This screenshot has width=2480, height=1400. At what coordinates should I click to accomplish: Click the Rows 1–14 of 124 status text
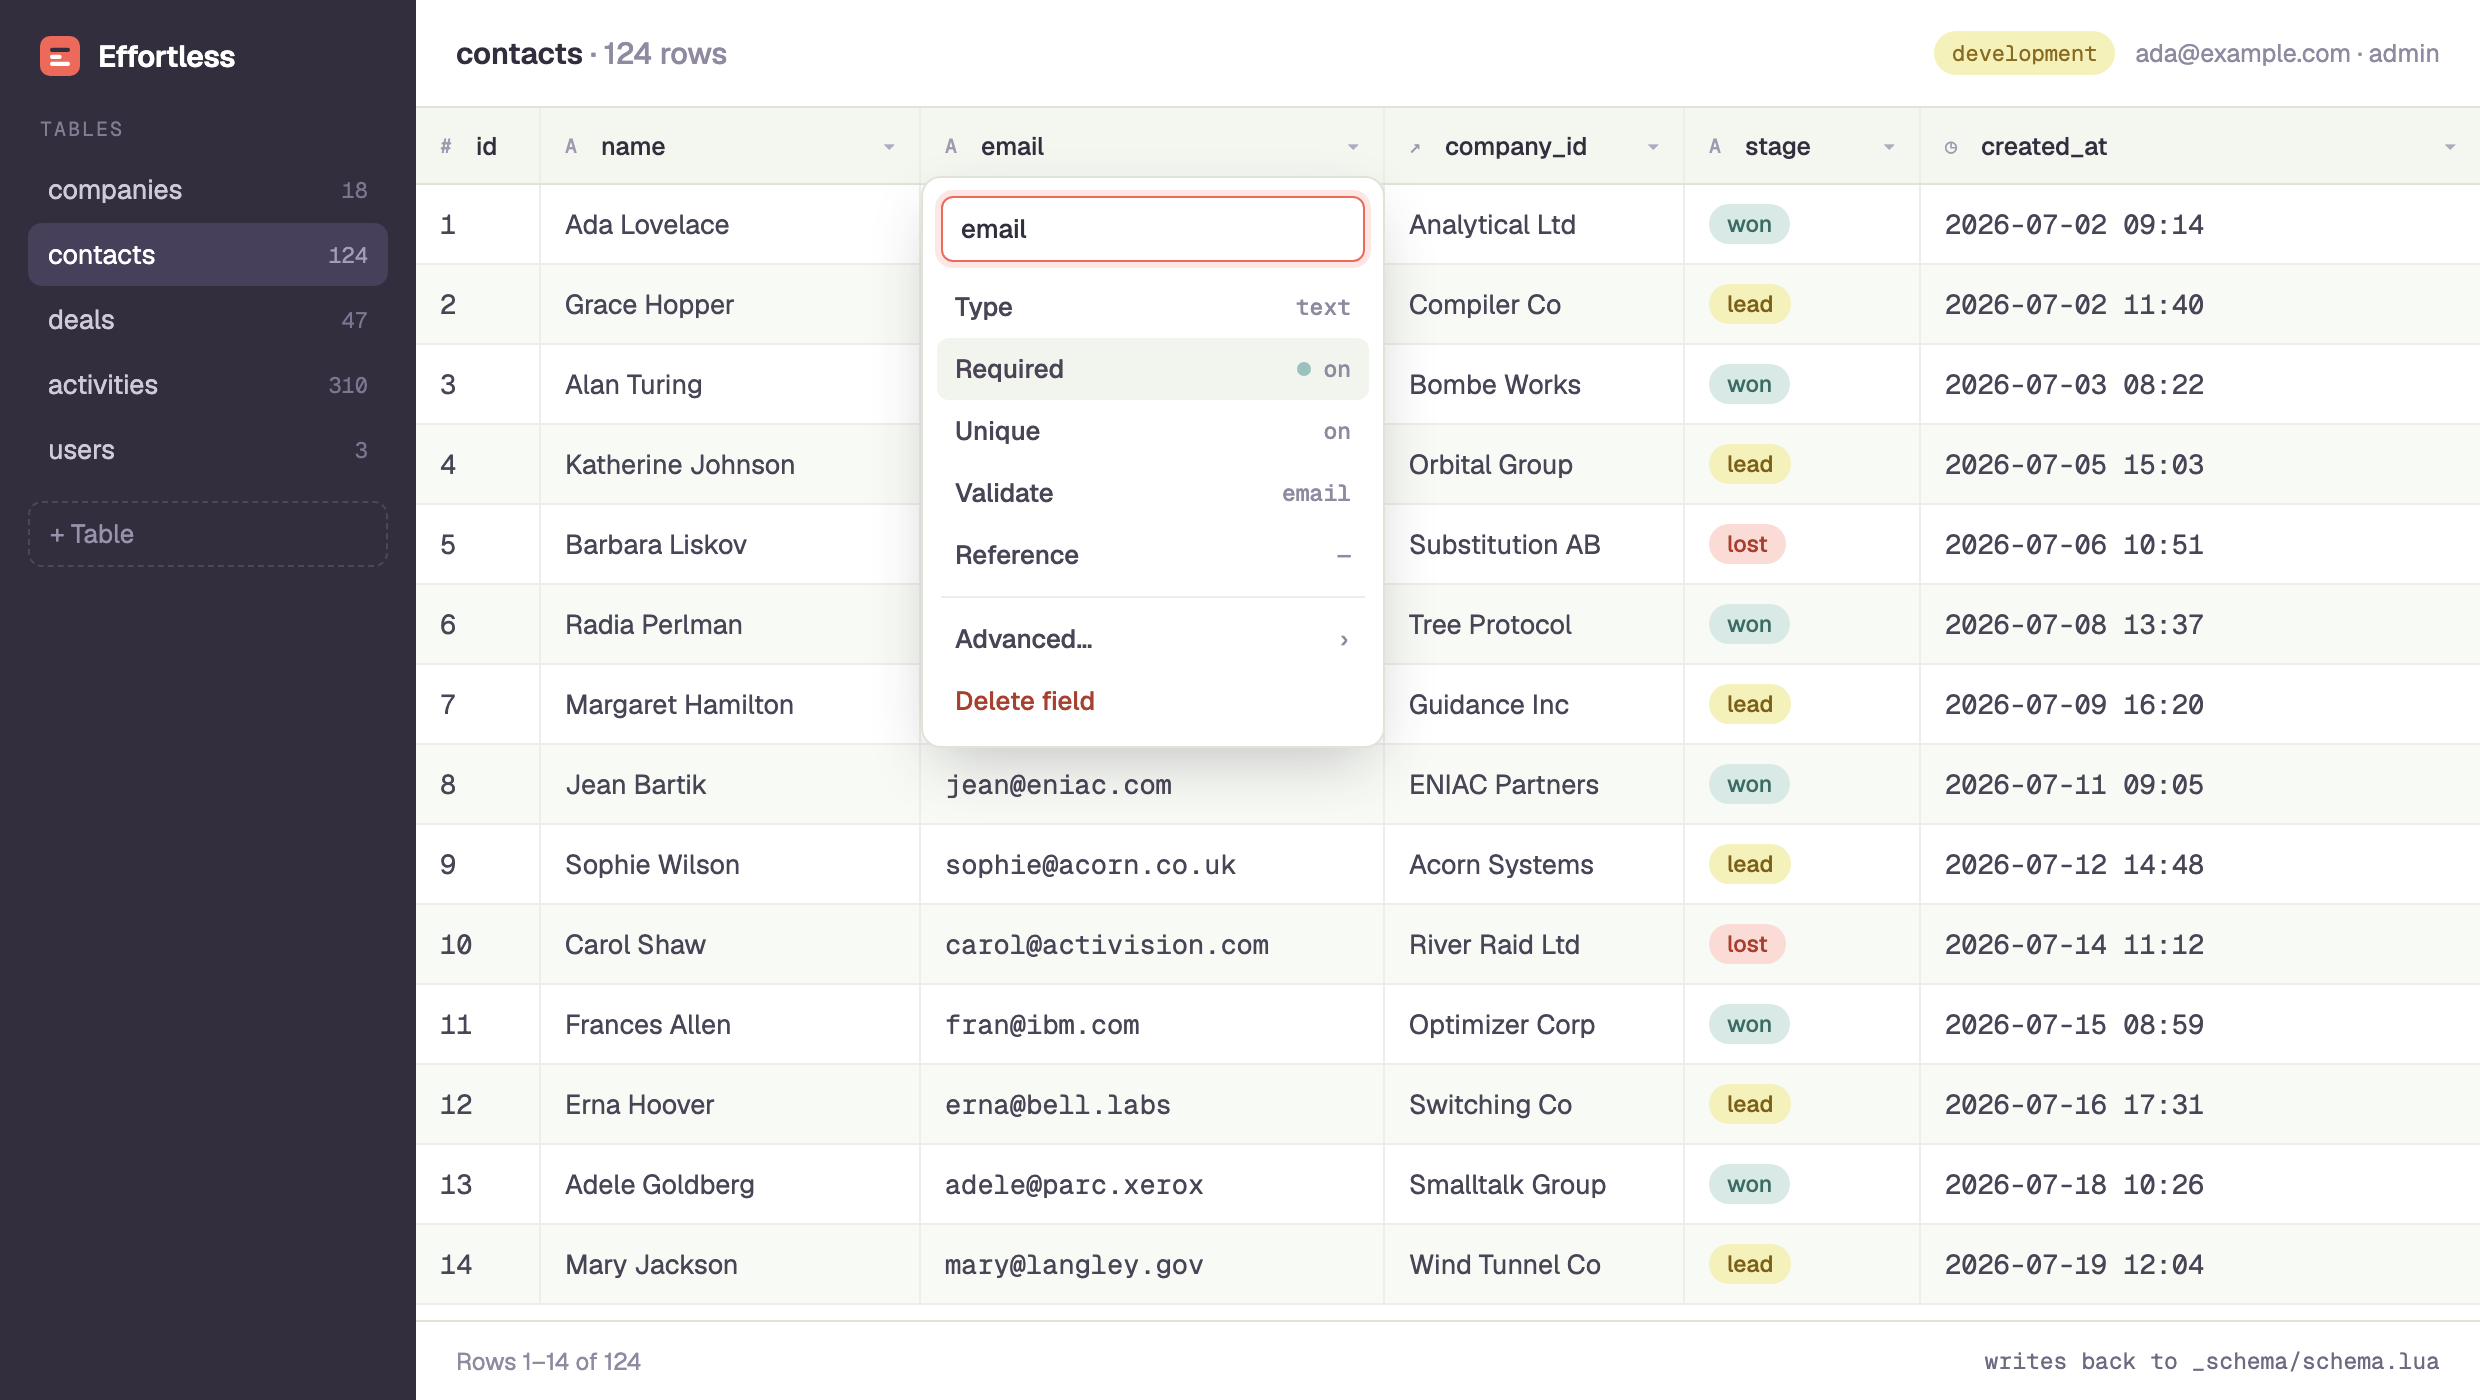pyautogui.click(x=548, y=1362)
